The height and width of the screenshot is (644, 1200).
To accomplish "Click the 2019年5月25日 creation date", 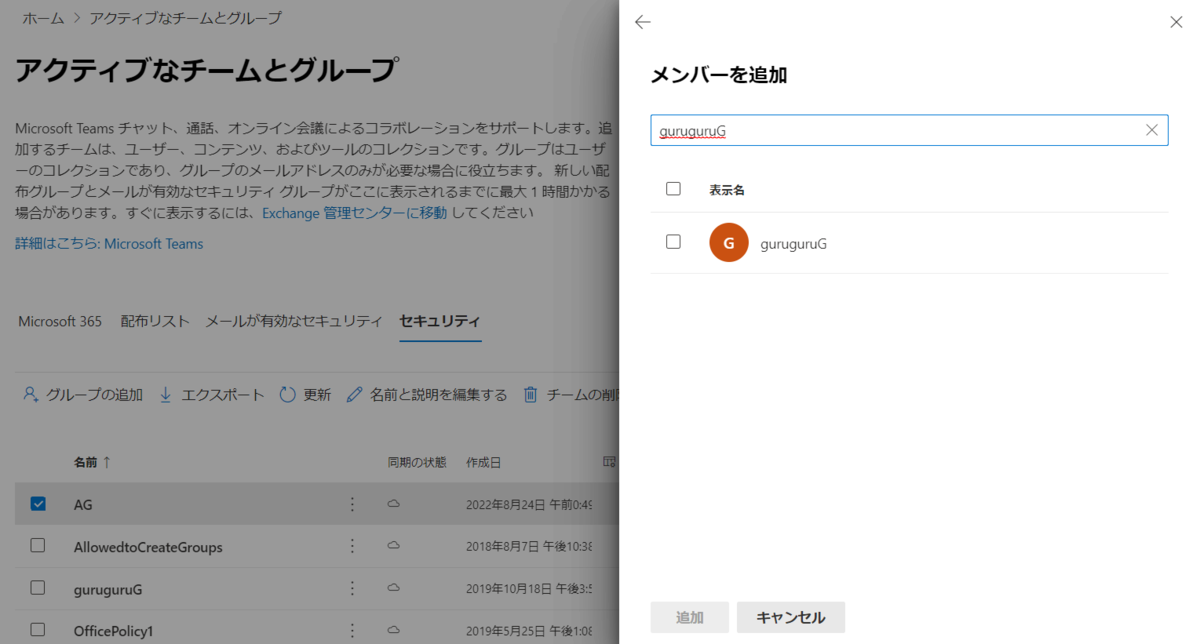I will (530, 631).
